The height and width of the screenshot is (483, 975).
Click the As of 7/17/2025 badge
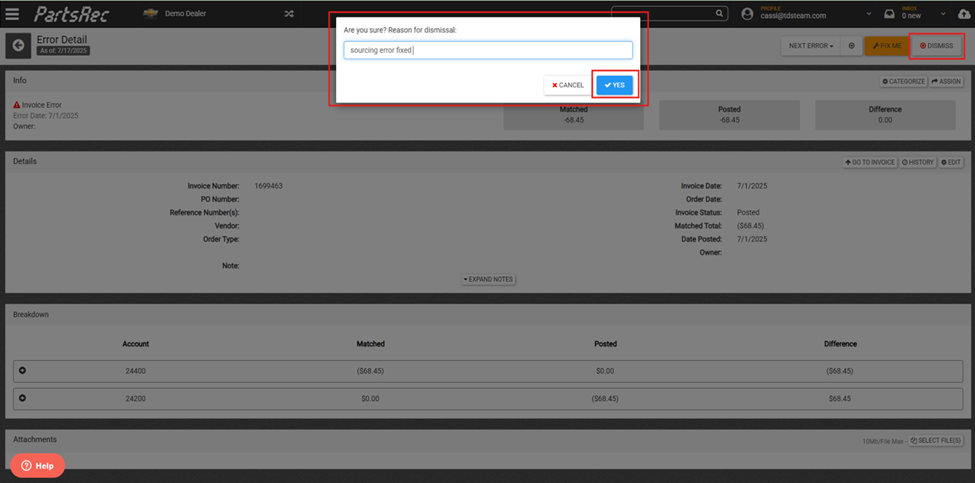63,51
